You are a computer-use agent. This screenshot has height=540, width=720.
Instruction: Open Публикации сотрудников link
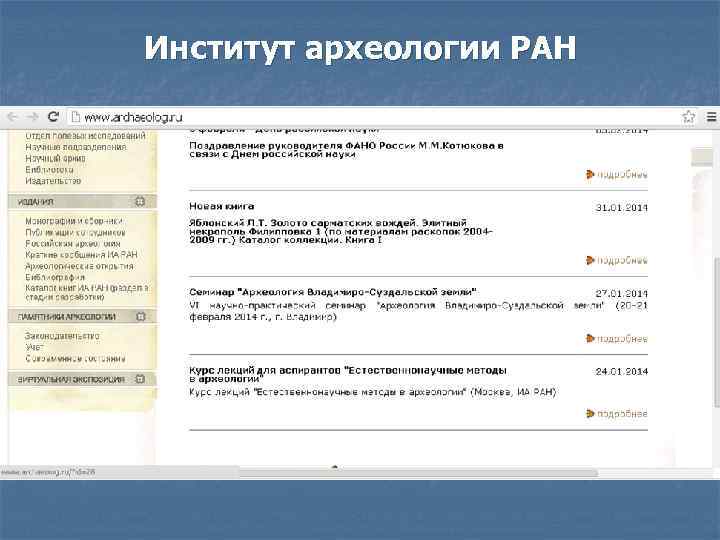[x=75, y=232]
